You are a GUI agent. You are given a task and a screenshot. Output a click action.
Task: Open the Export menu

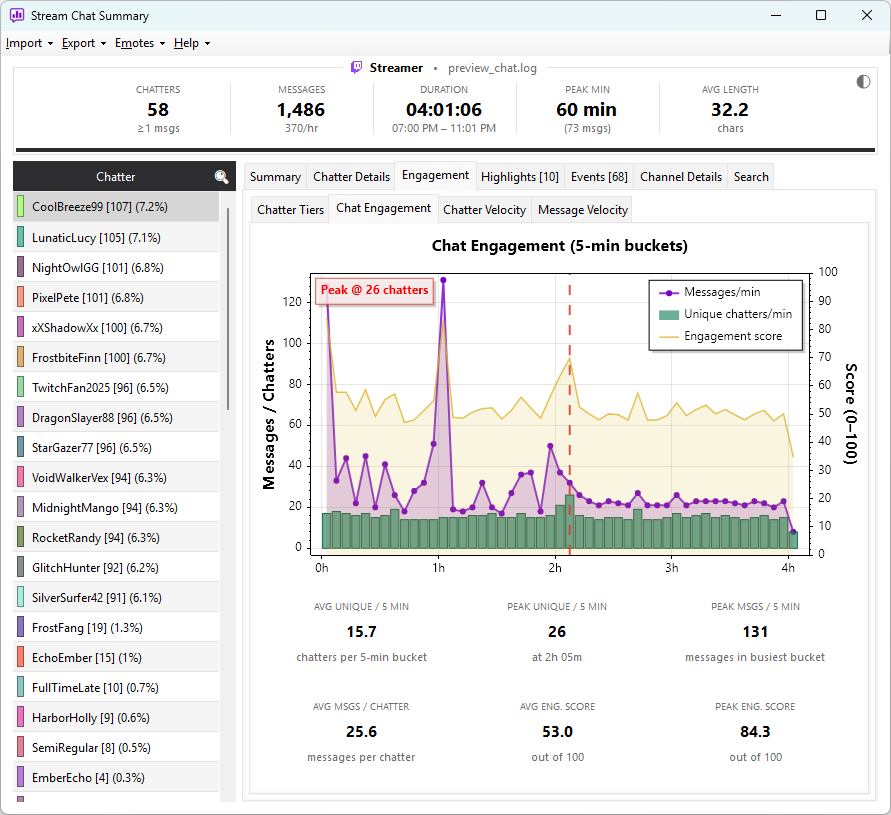pos(84,43)
